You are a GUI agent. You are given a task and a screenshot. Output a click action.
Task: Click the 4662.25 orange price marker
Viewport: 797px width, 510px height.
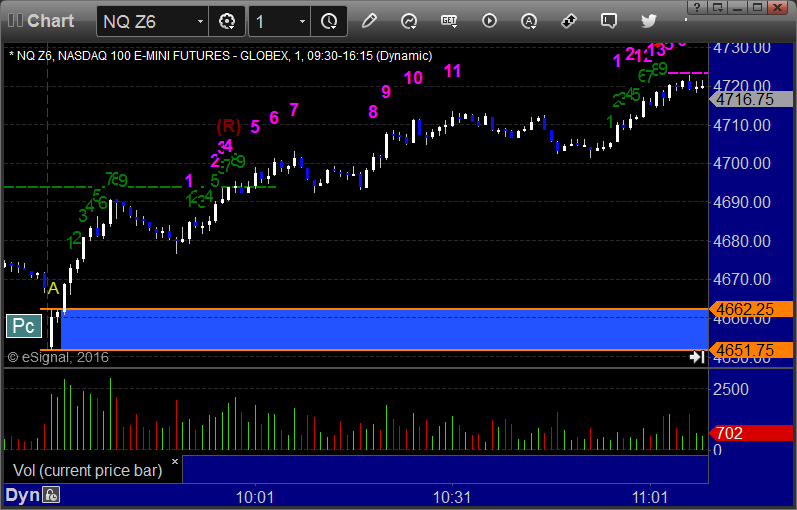coord(751,309)
